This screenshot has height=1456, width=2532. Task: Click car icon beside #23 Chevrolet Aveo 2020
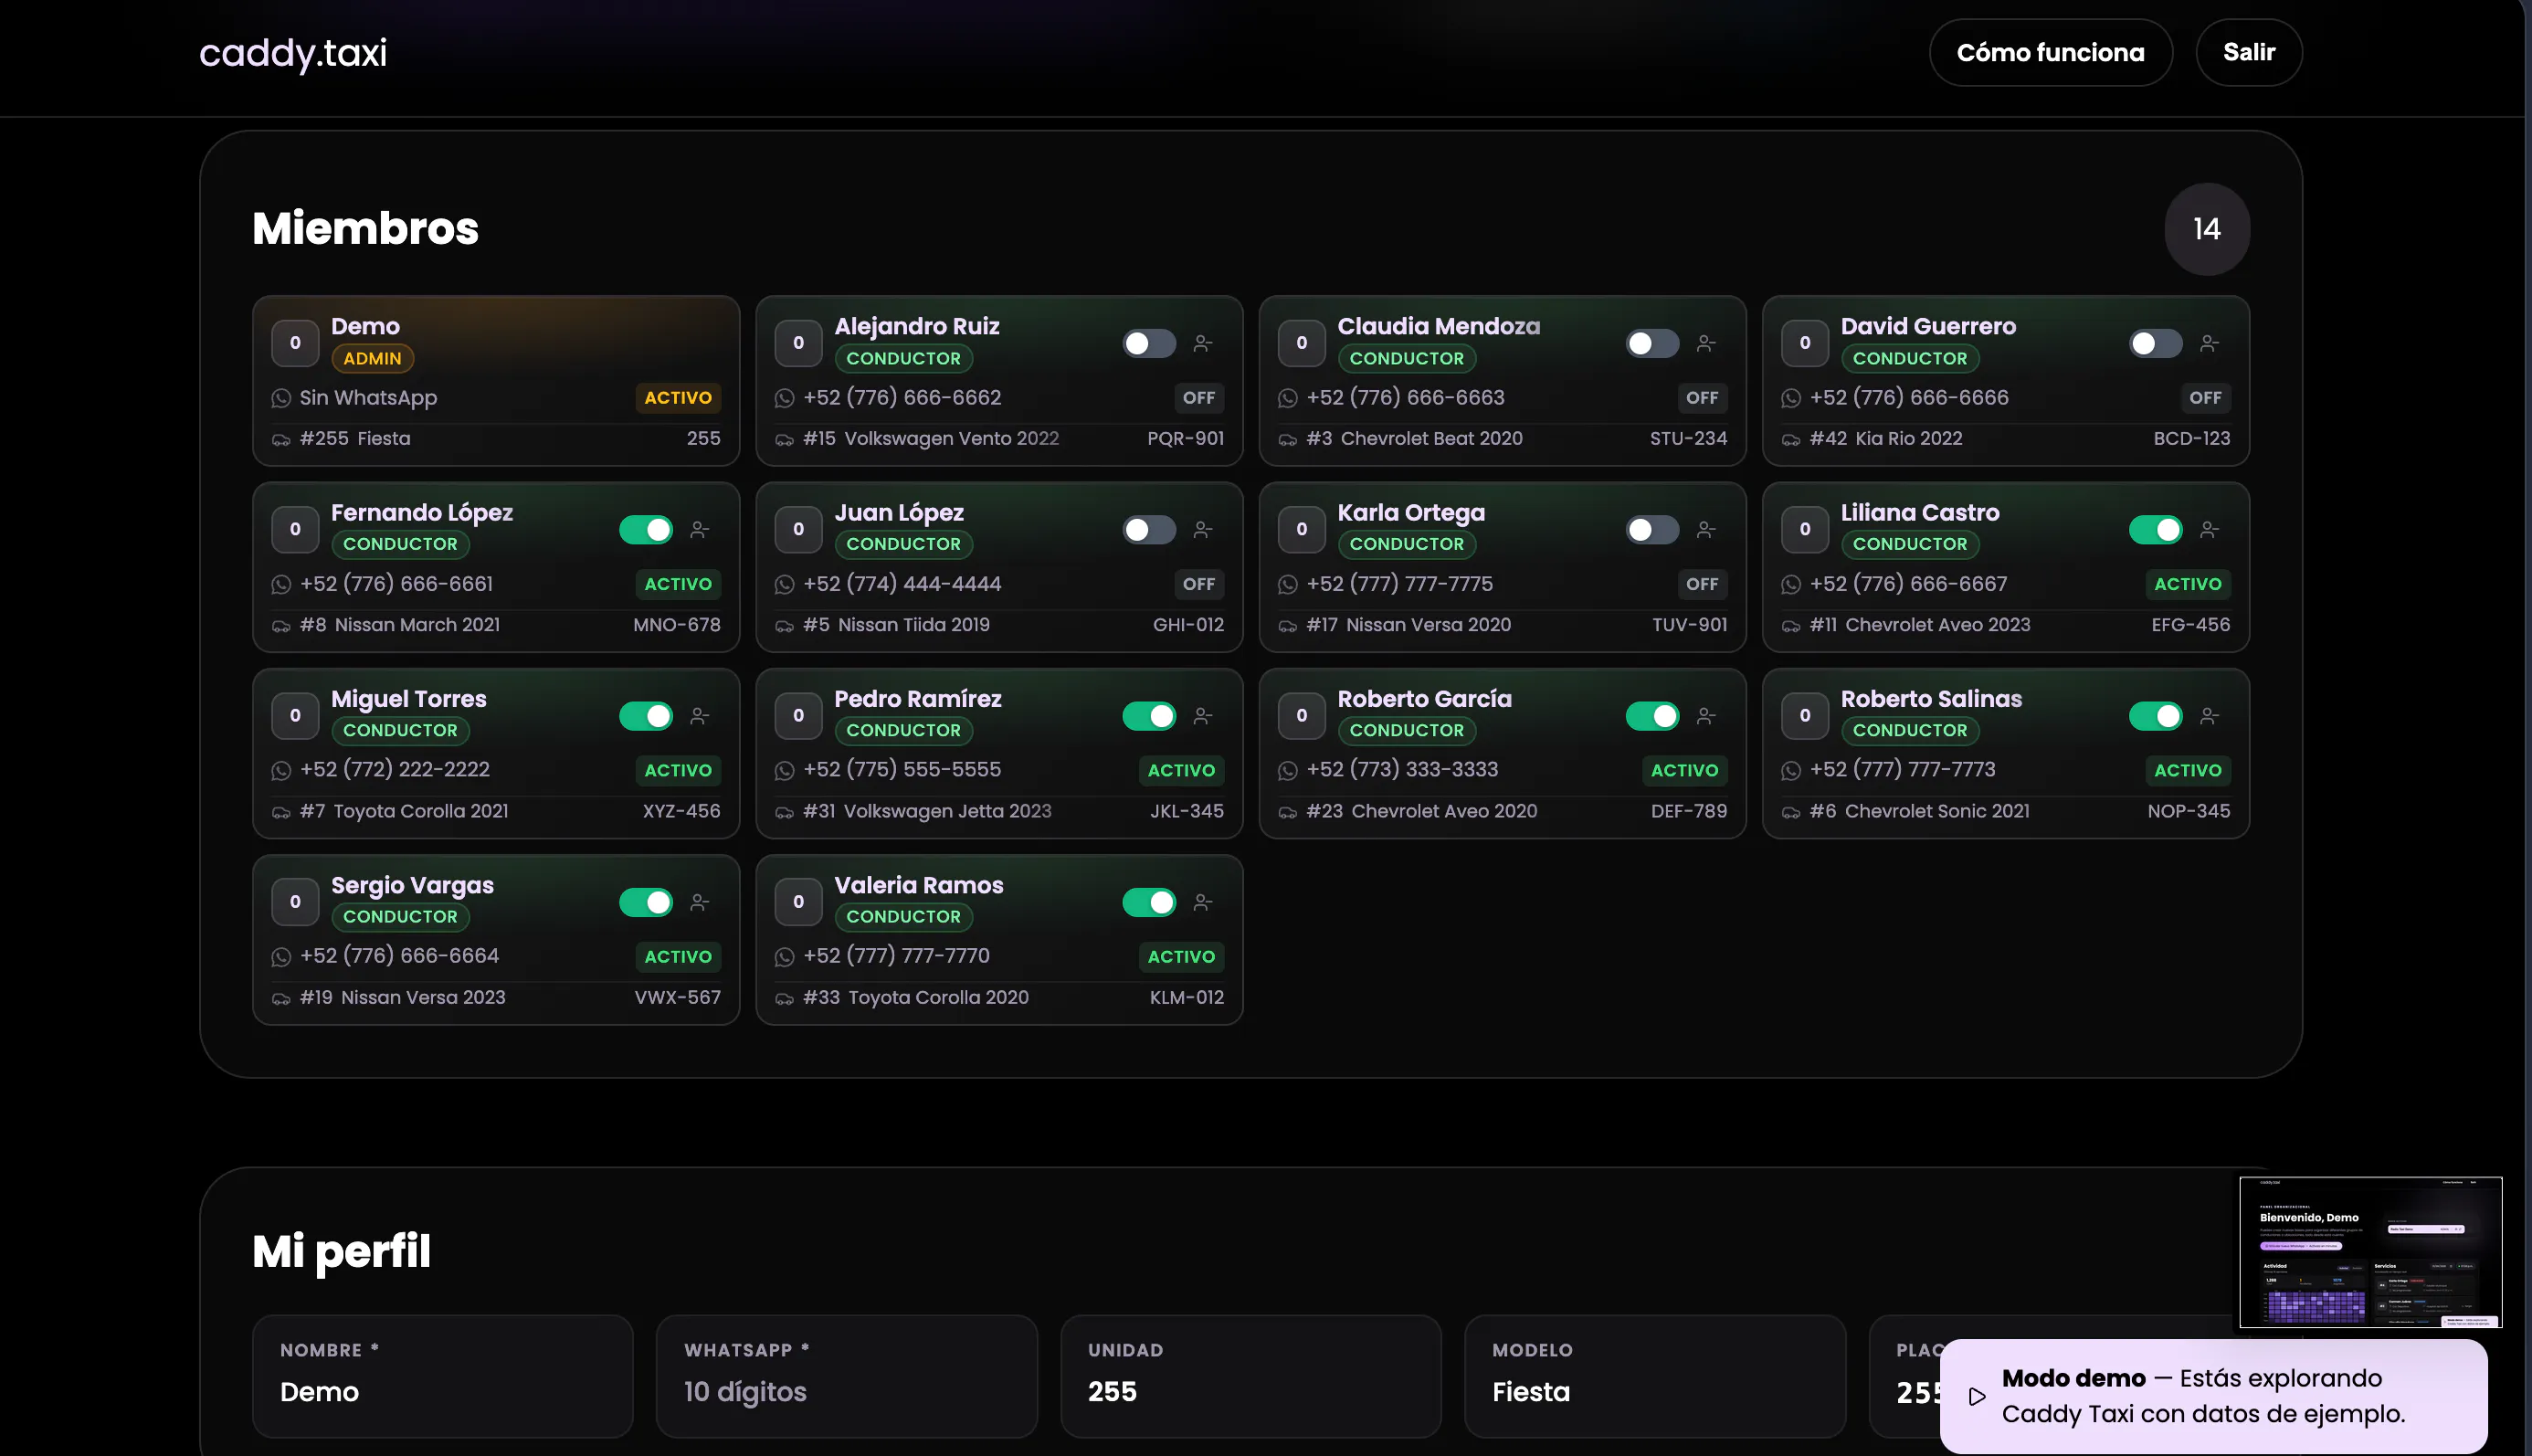(1288, 812)
